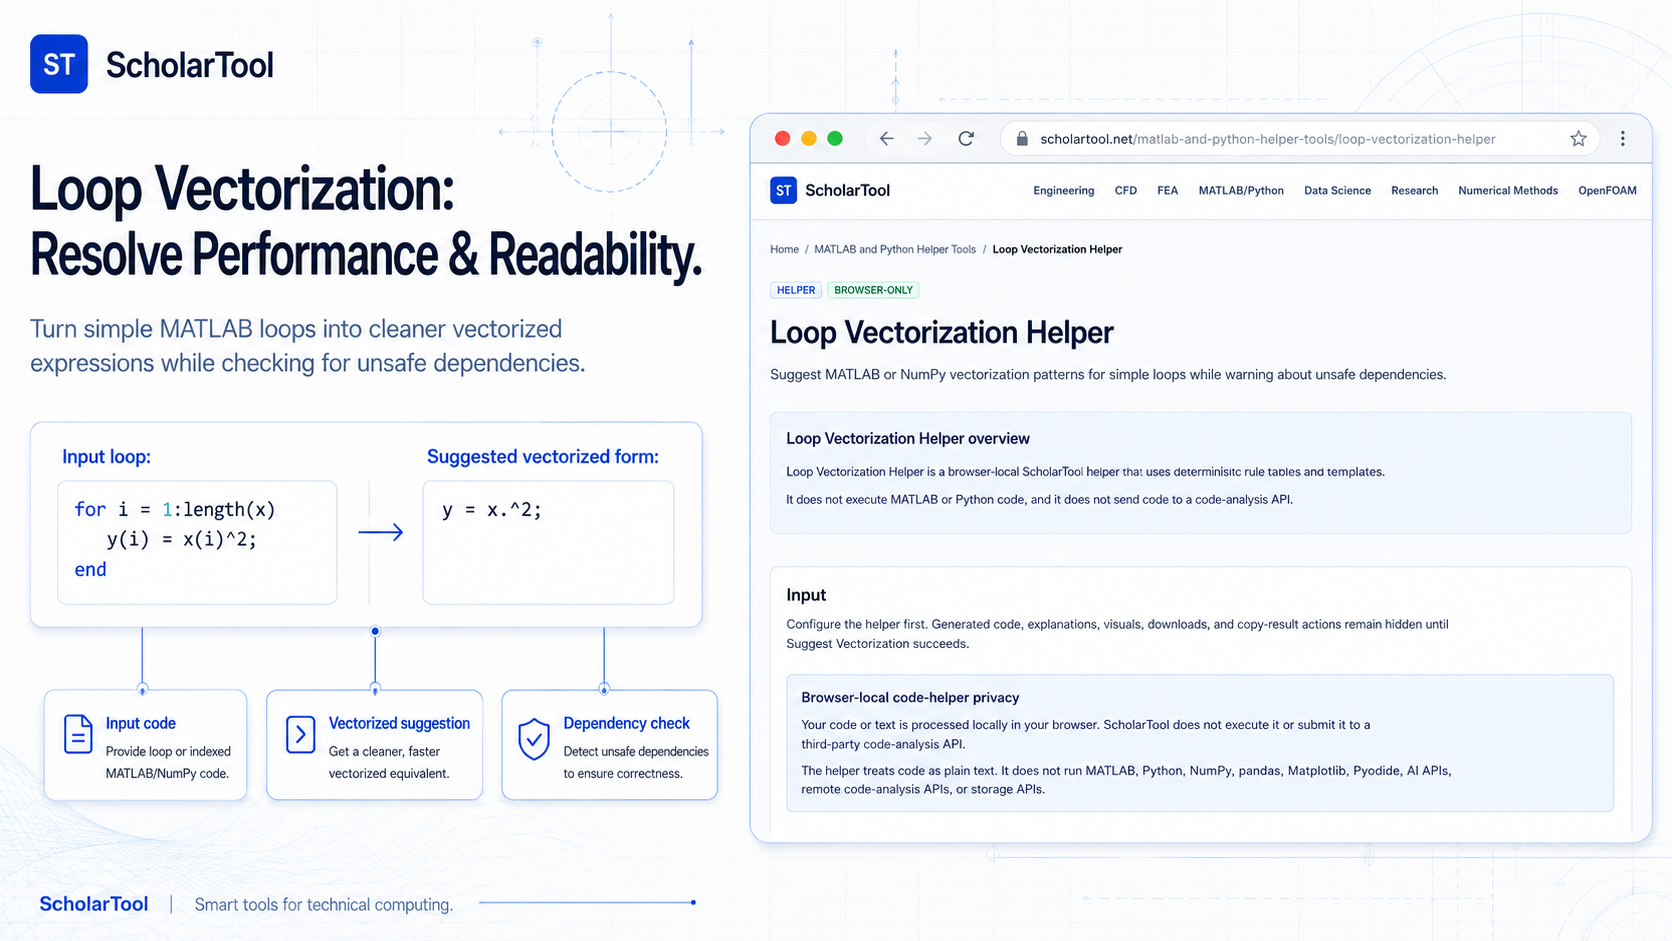
Task: Click the Suggested vectorized form code box
Action: click(x=548, y=542)
